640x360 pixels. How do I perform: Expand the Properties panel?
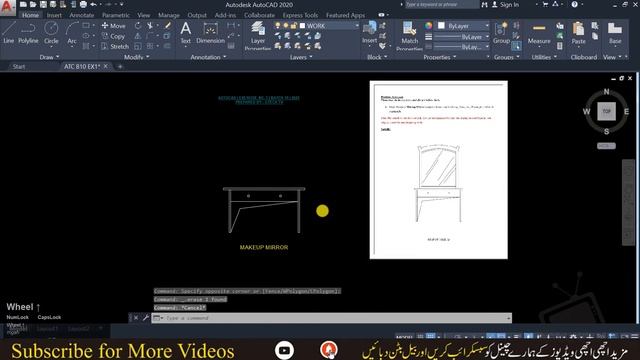440,57
